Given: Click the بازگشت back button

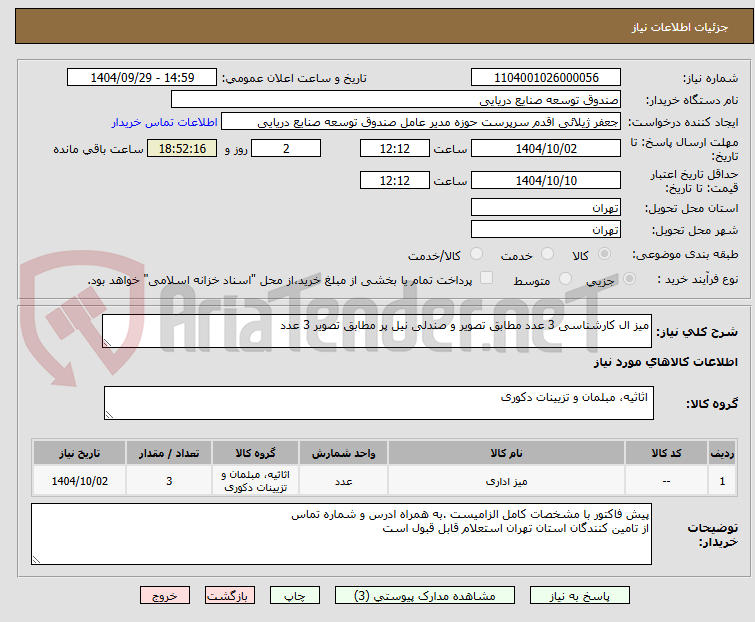Looking at the screenshot, I should pyautogui.click(x=230, y=596).
